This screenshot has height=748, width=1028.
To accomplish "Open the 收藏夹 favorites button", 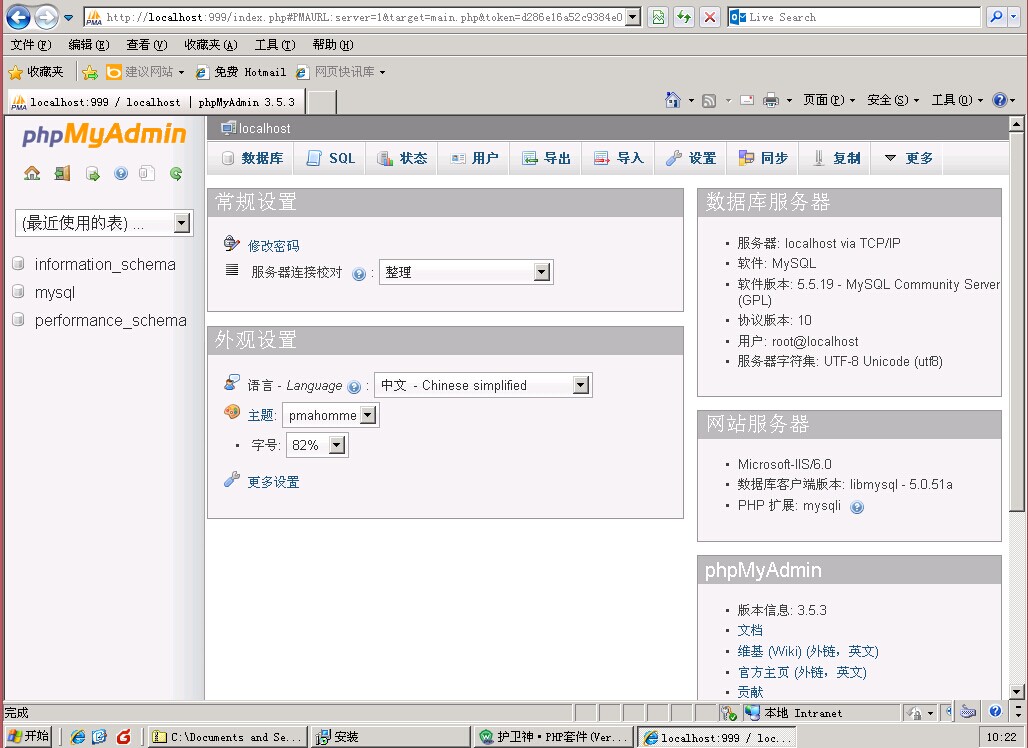I will (37, 72).
